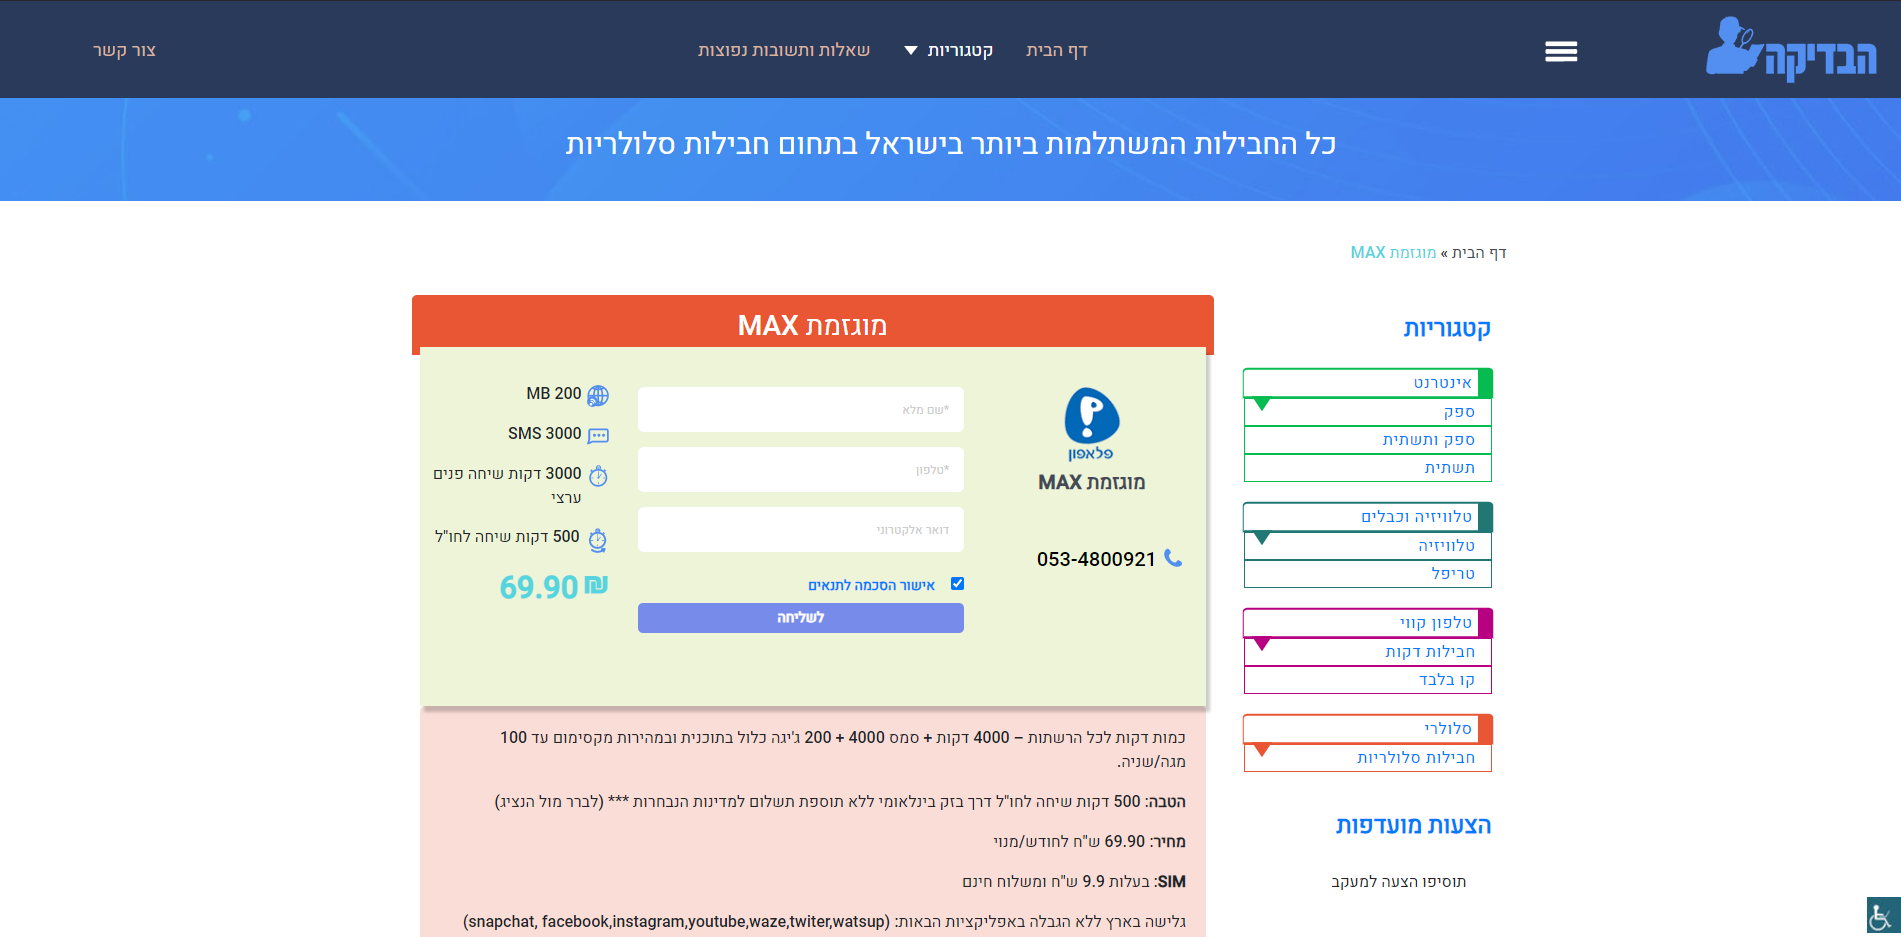Screen dimensions: 1901x937
Task: Open the ספק subcategory
Action: pos(1367,412)
